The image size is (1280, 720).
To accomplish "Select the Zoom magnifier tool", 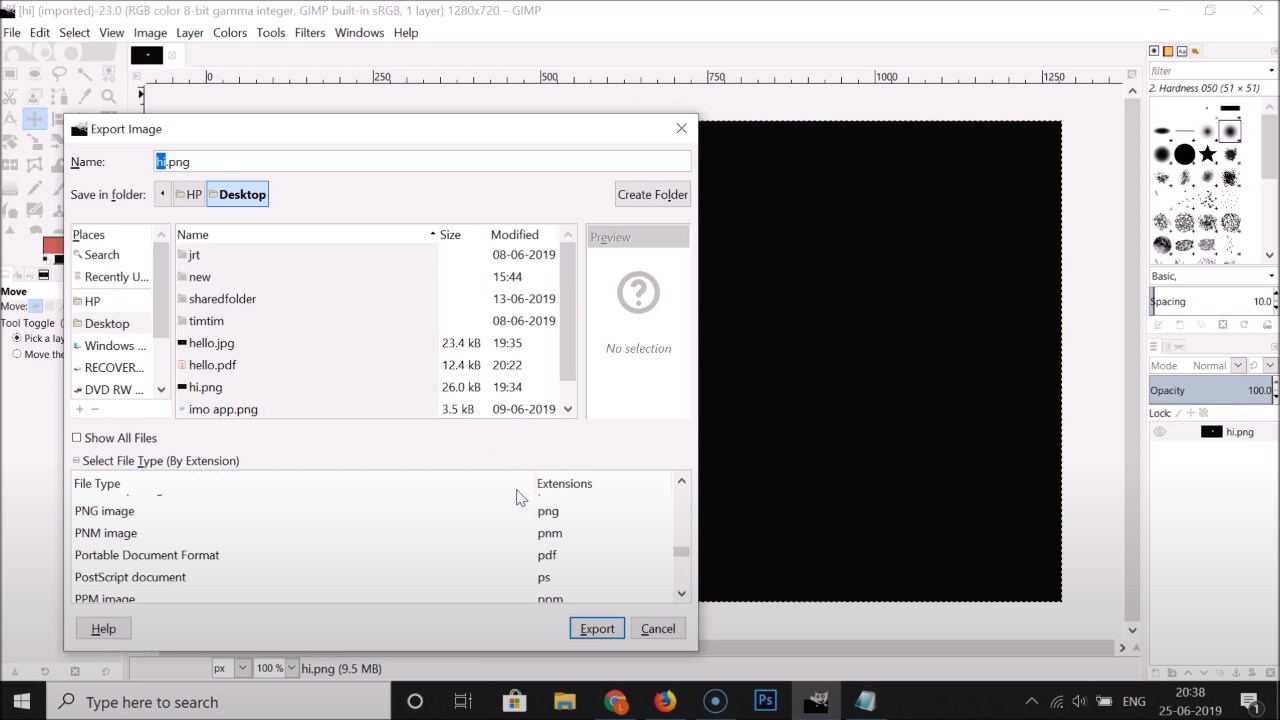I will pos(108,96).
